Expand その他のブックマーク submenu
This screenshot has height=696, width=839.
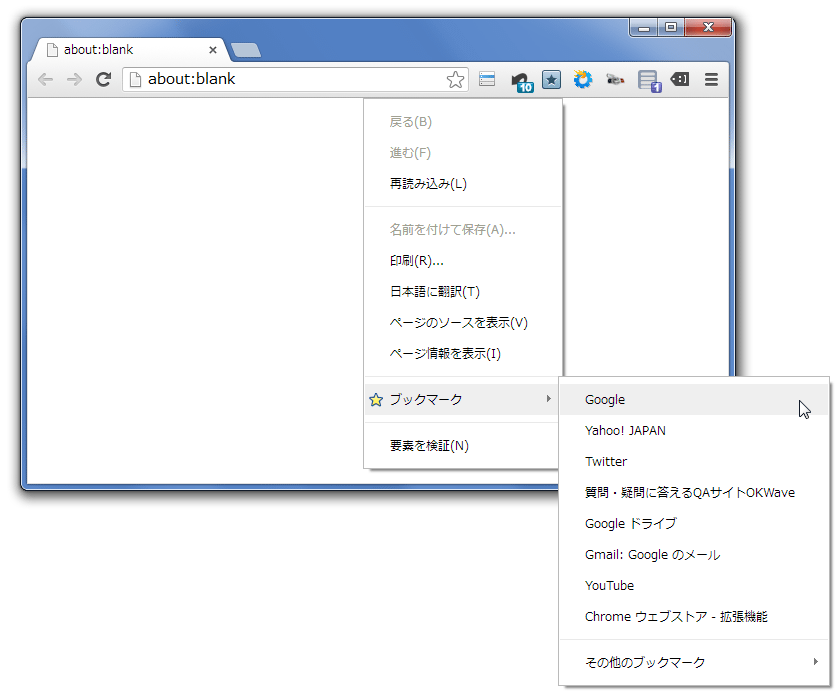tap(694, 663)
